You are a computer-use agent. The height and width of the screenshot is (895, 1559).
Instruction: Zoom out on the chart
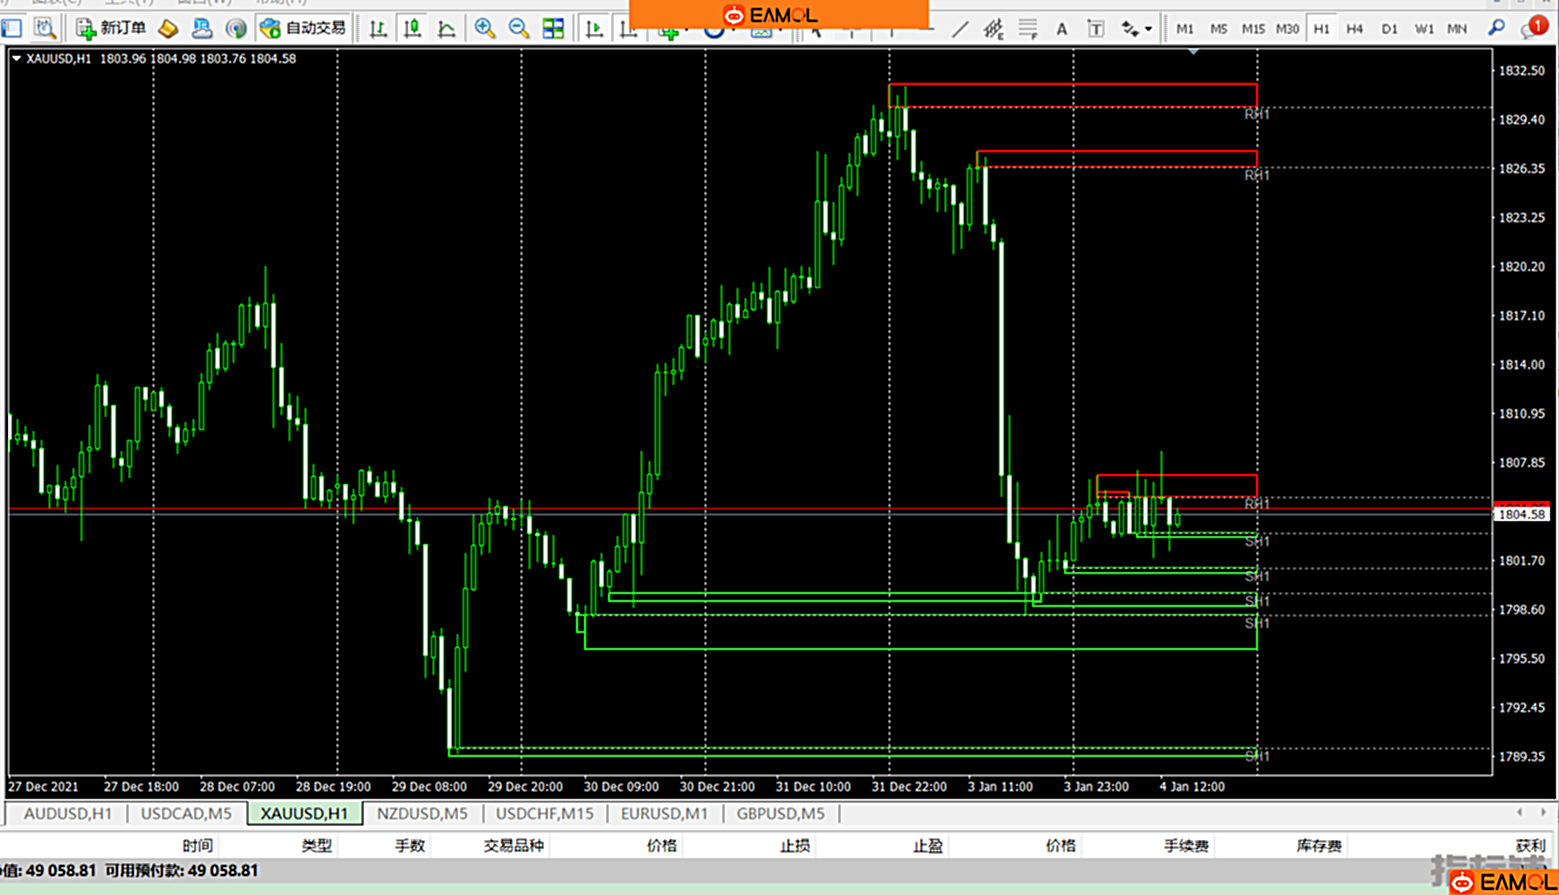[x=519, y=28]
